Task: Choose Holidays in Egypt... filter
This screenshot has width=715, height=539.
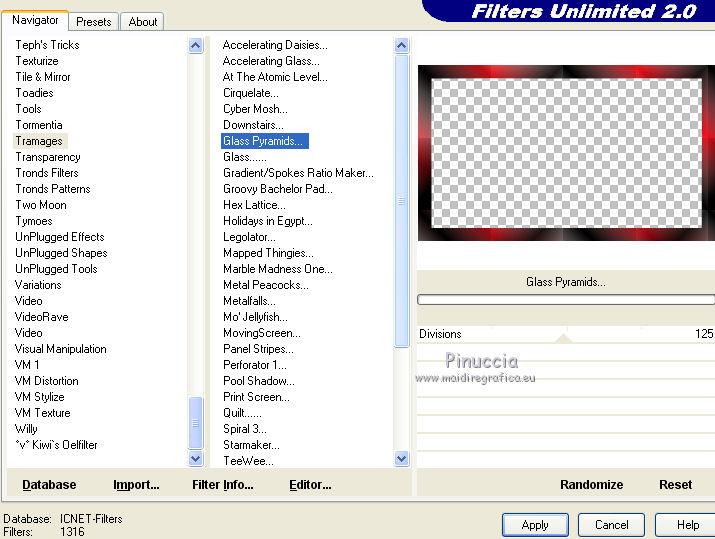Action: (268, 221)
